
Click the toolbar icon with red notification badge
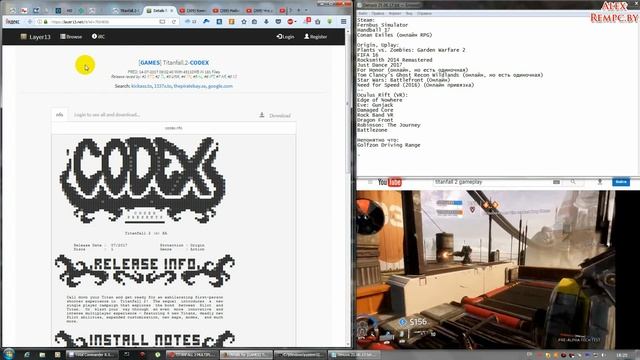pos(307,21)
